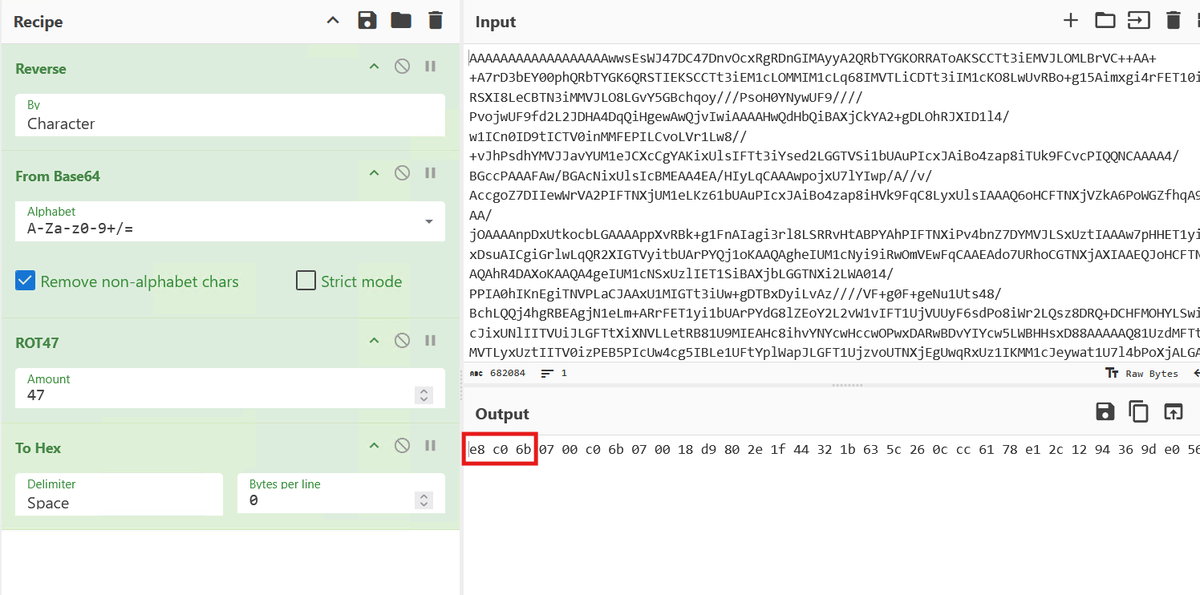The width and height of the screenshot is (1200, 595).
Task: Collapse the ROT47 operation
Action: (374, 341)
